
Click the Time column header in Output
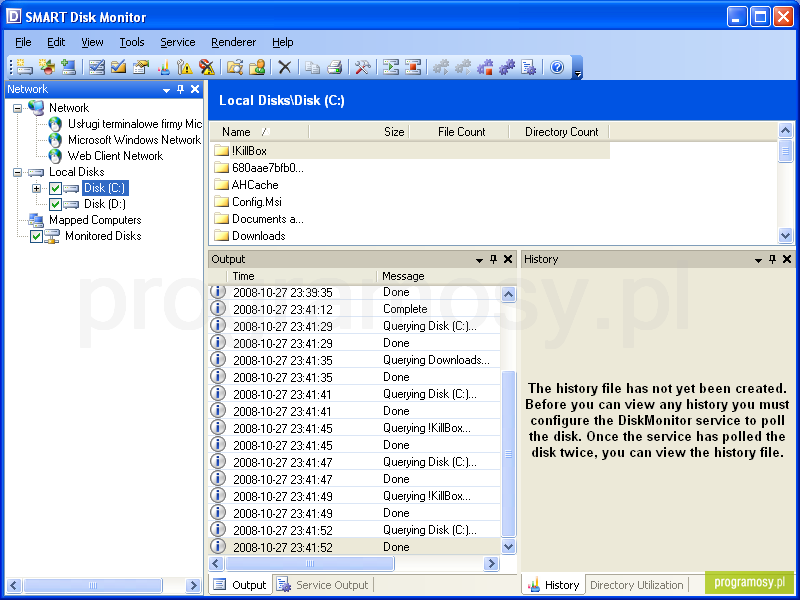301,276
